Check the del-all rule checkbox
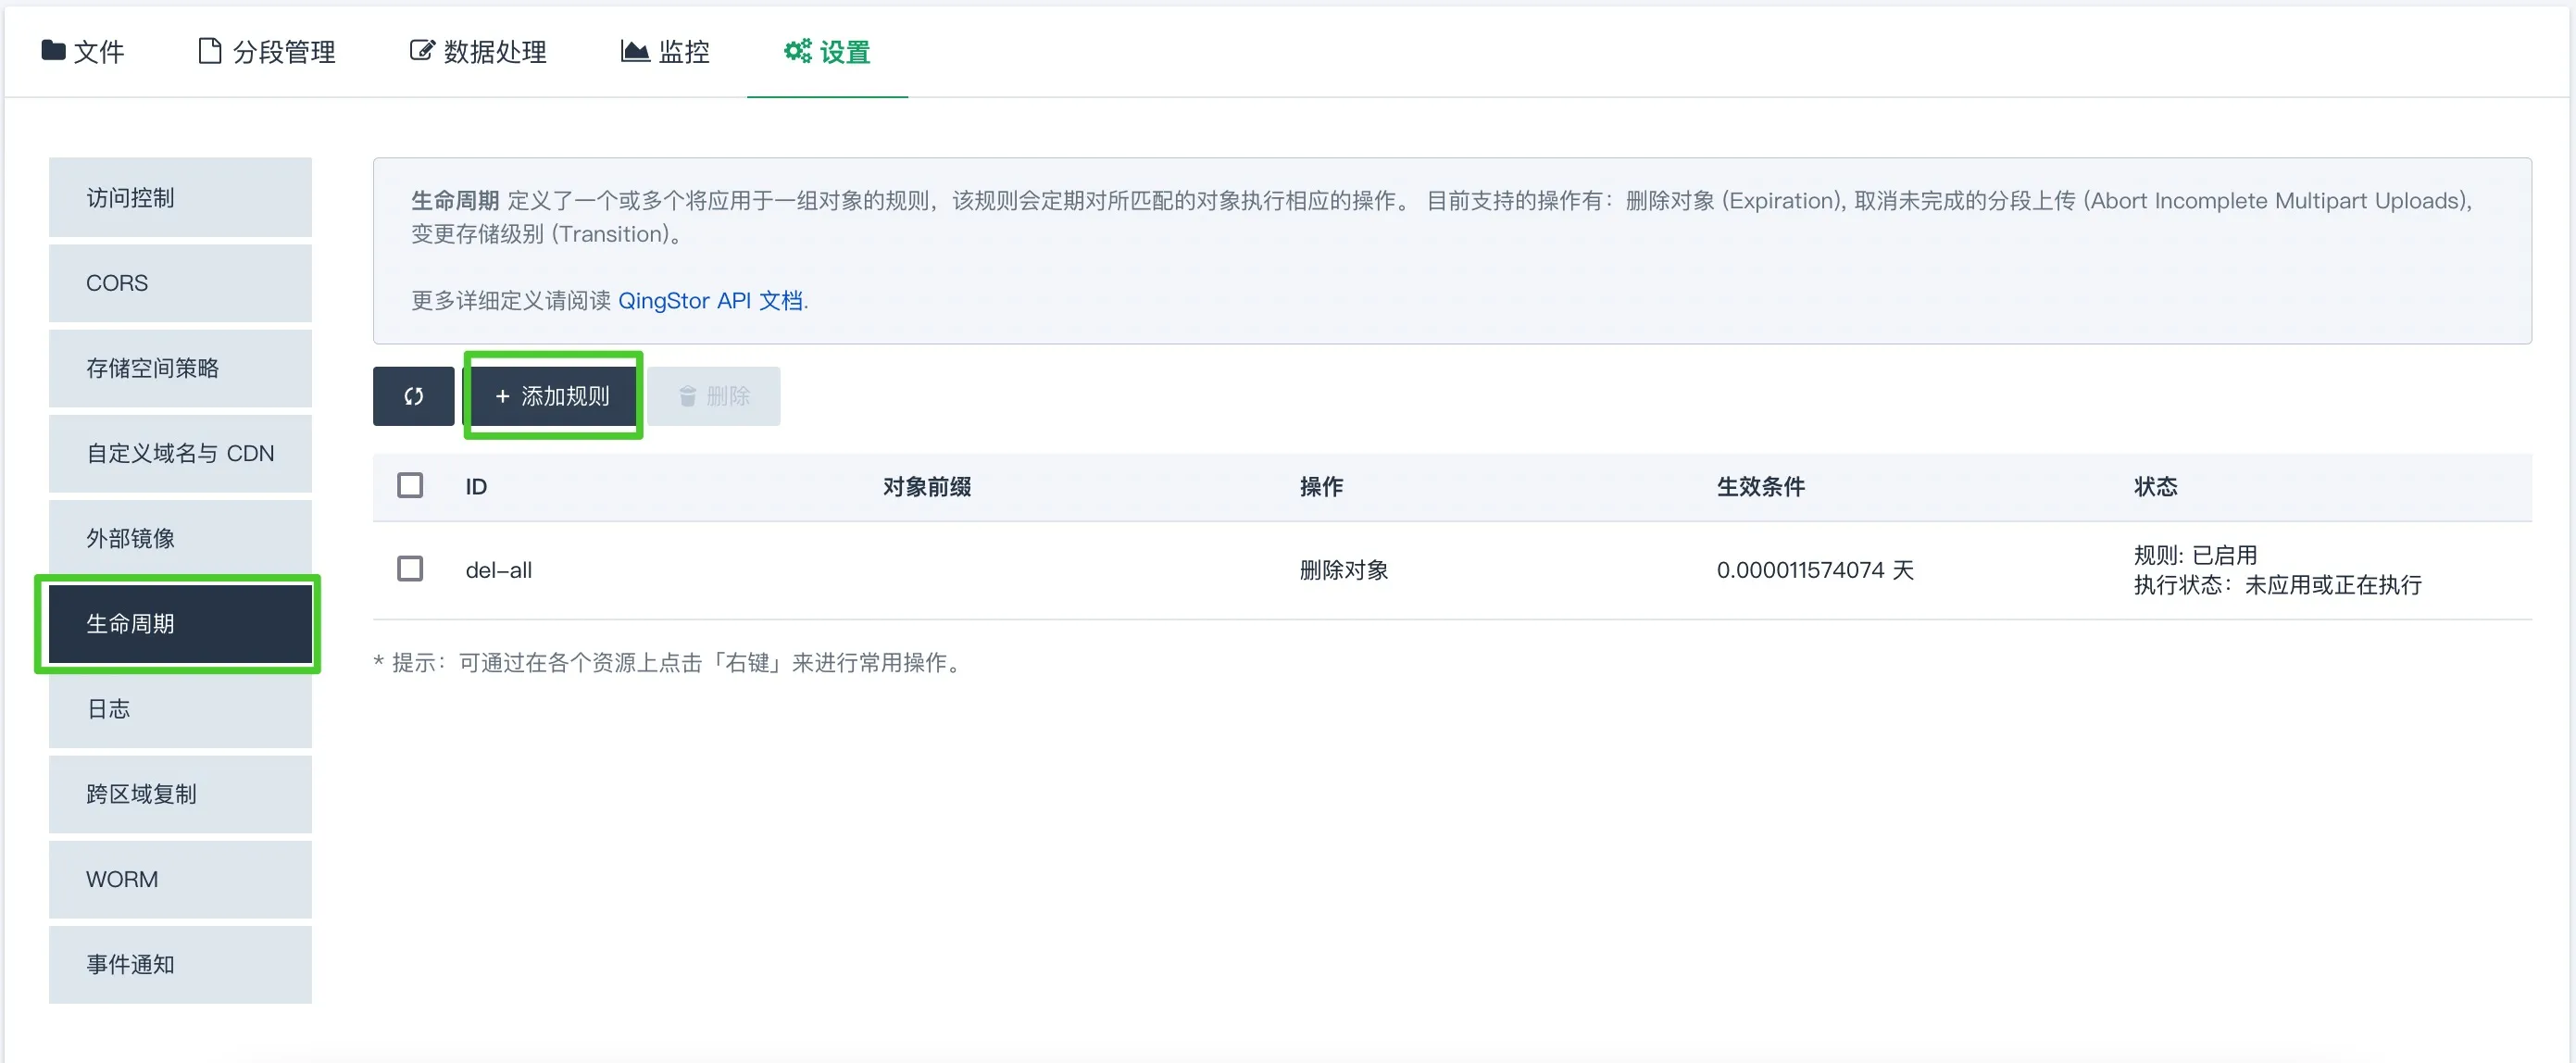Screen dimensions: 2576x1063 click(410, 569)
